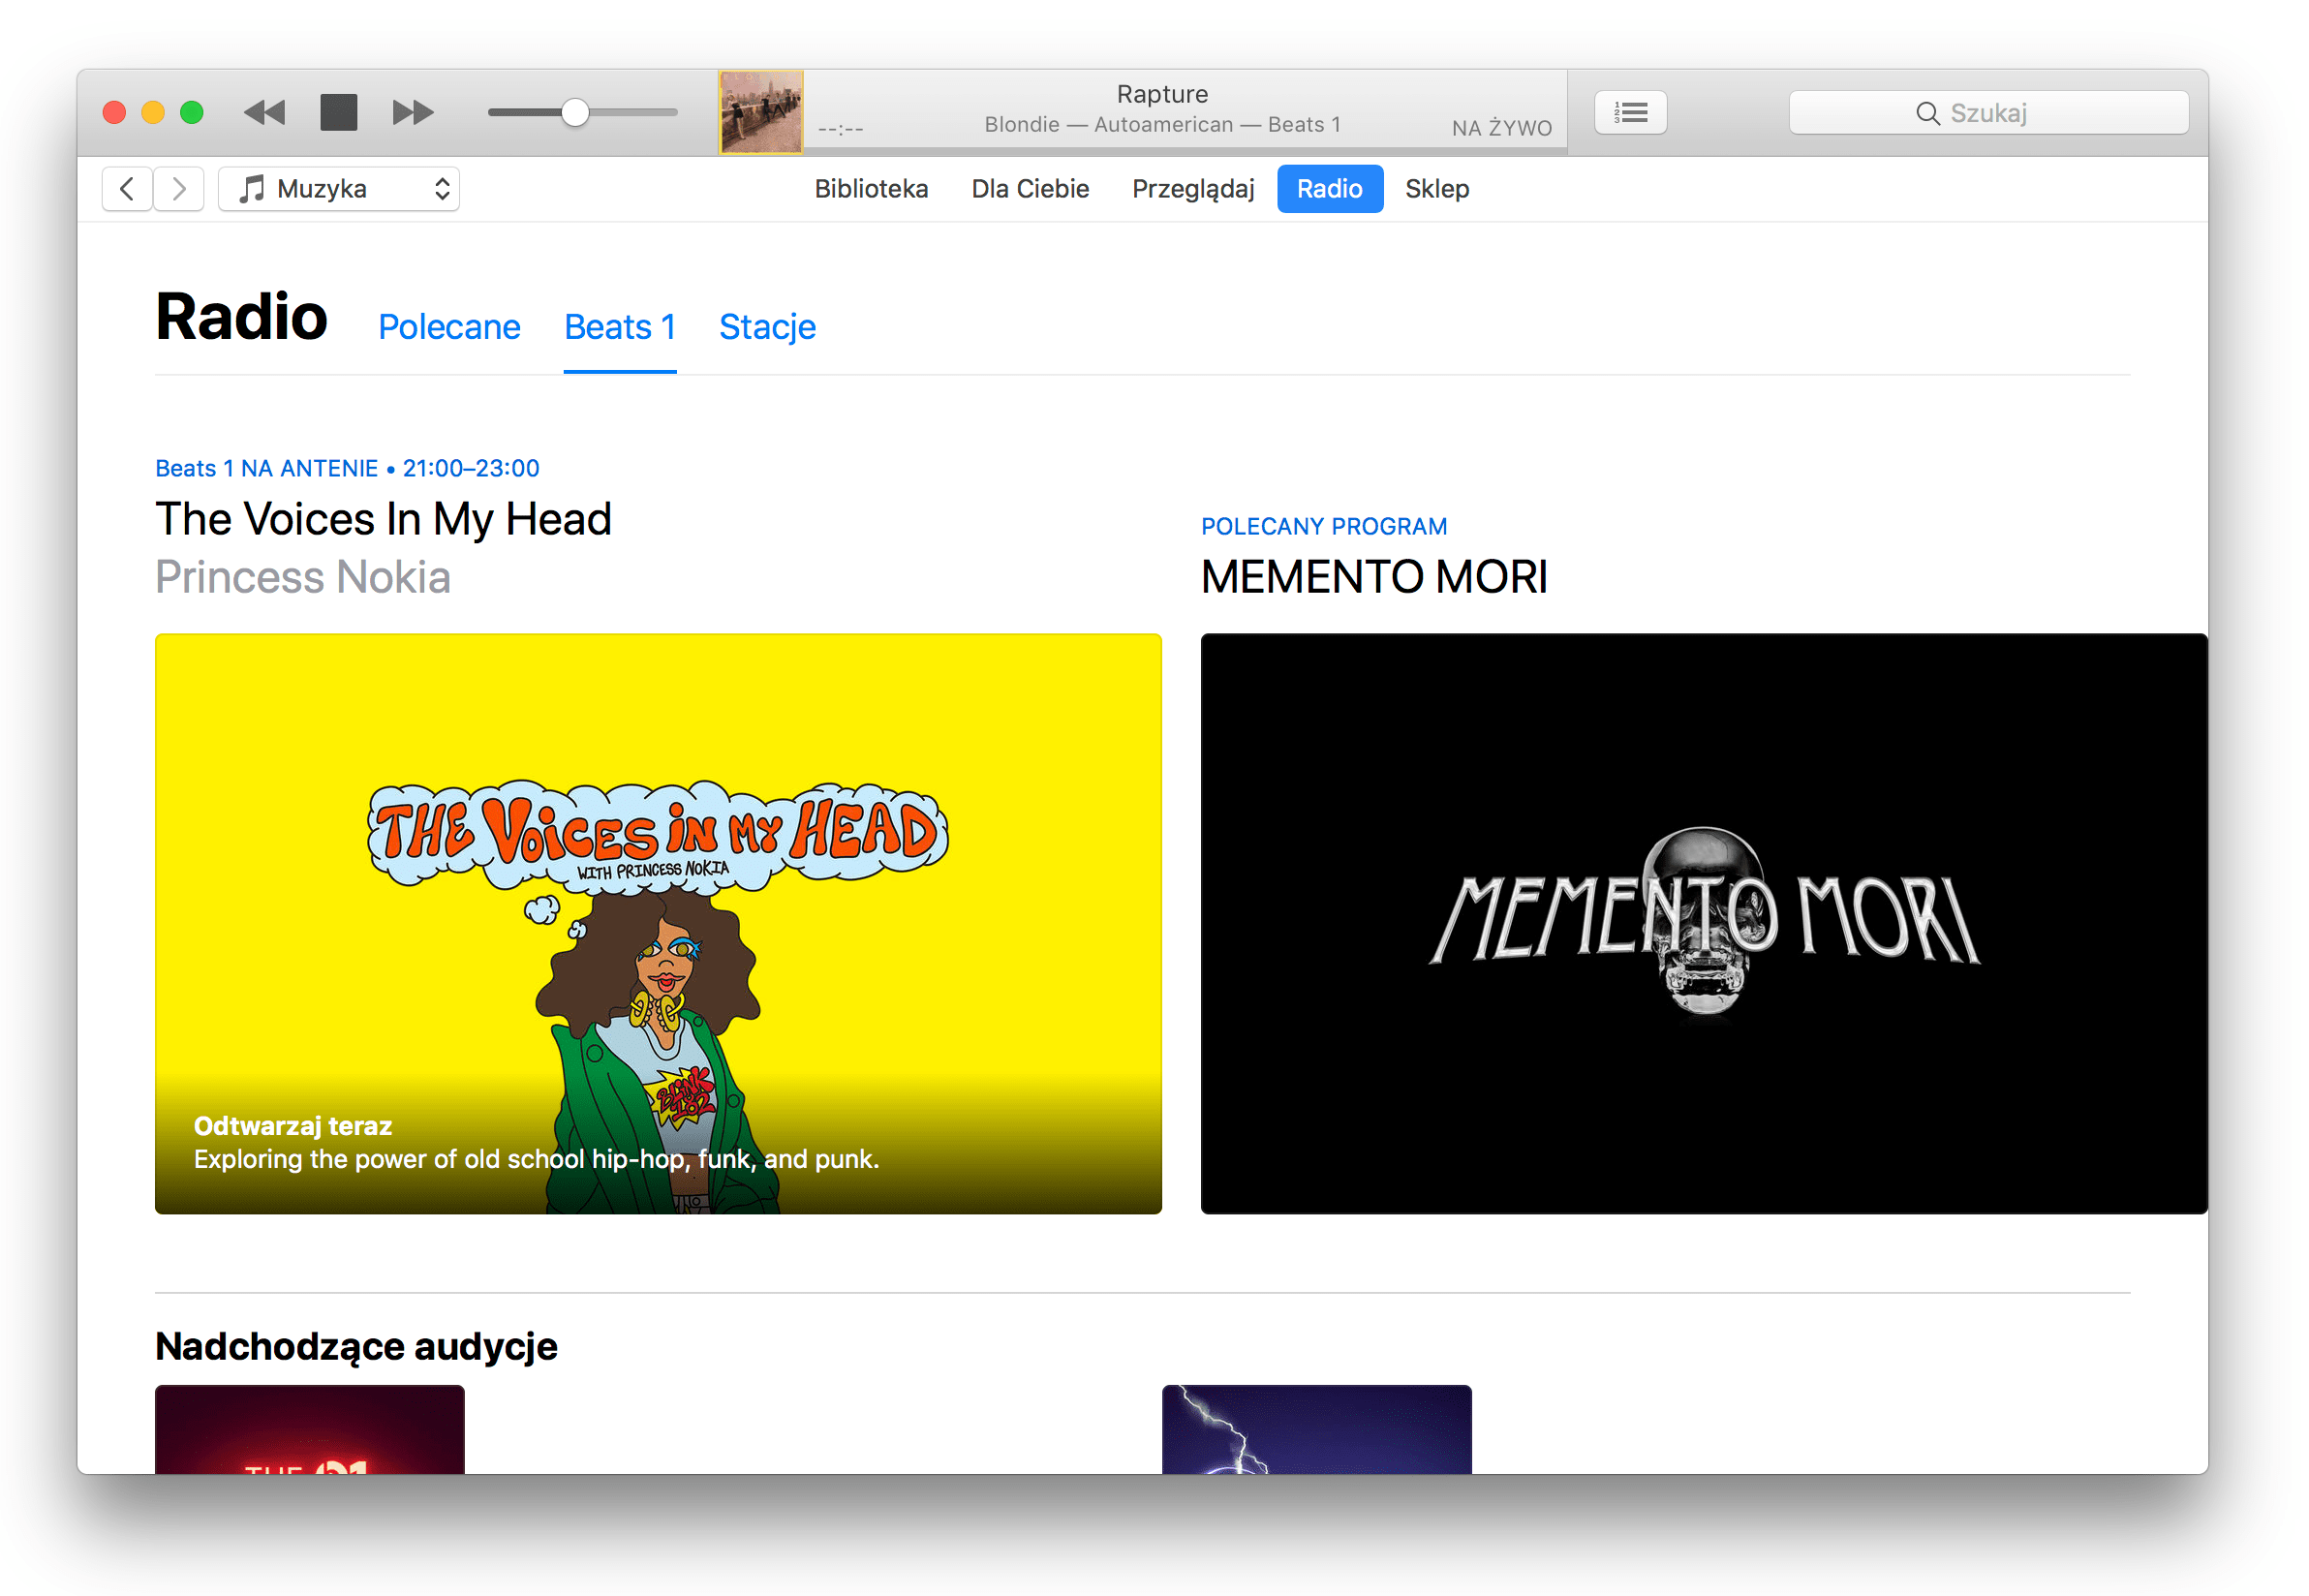Click Blondie — Autoamerican — Beats 1 text

point(1162,125)
